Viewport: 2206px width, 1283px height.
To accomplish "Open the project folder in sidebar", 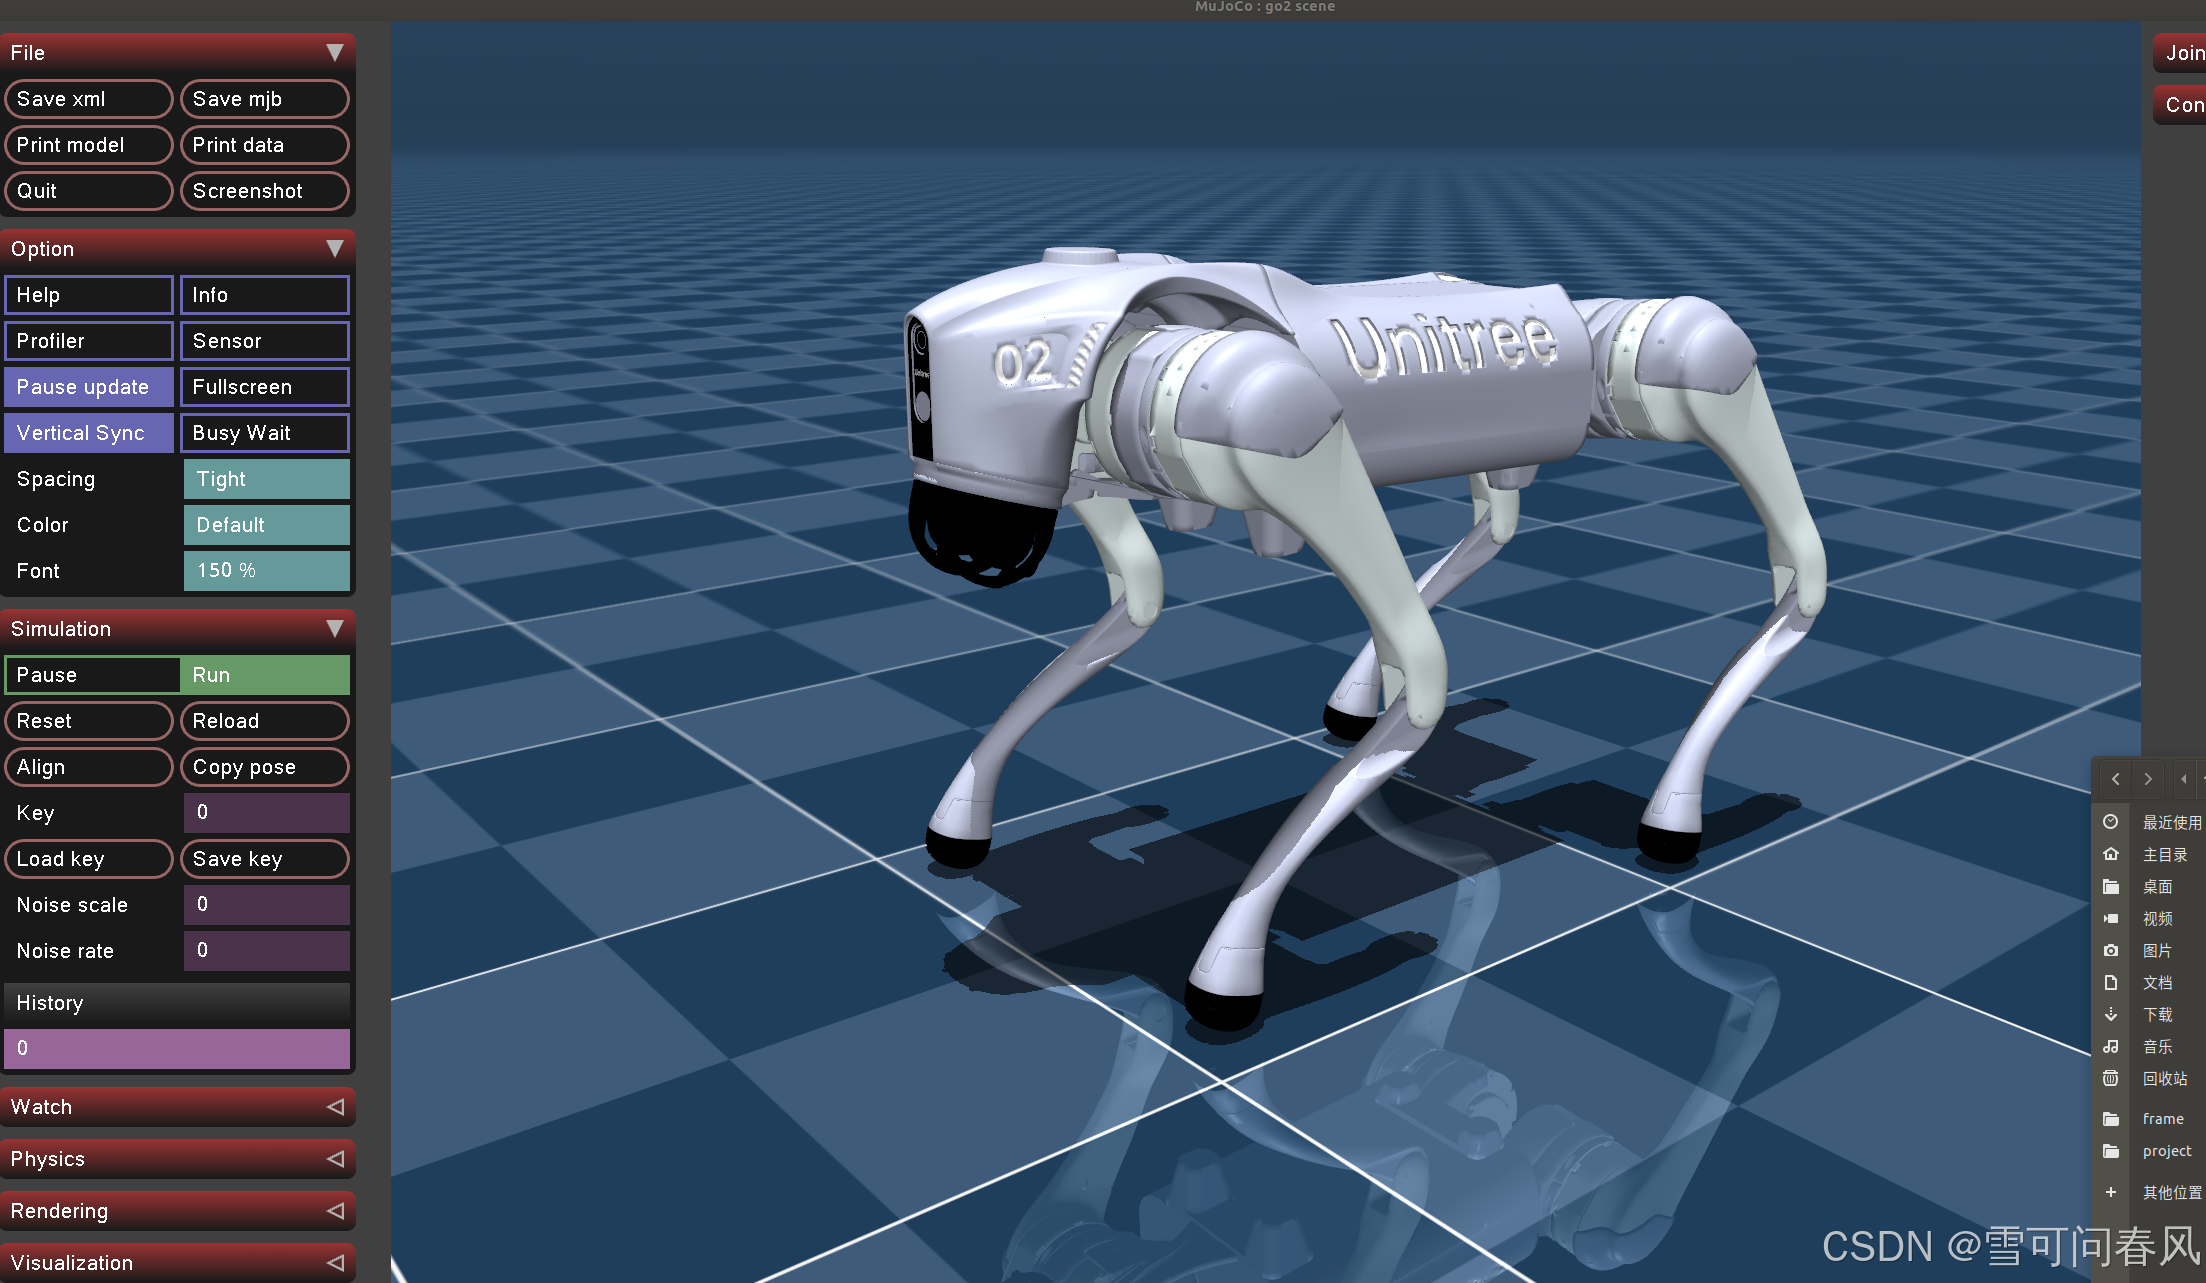I will [2166, 1151].
